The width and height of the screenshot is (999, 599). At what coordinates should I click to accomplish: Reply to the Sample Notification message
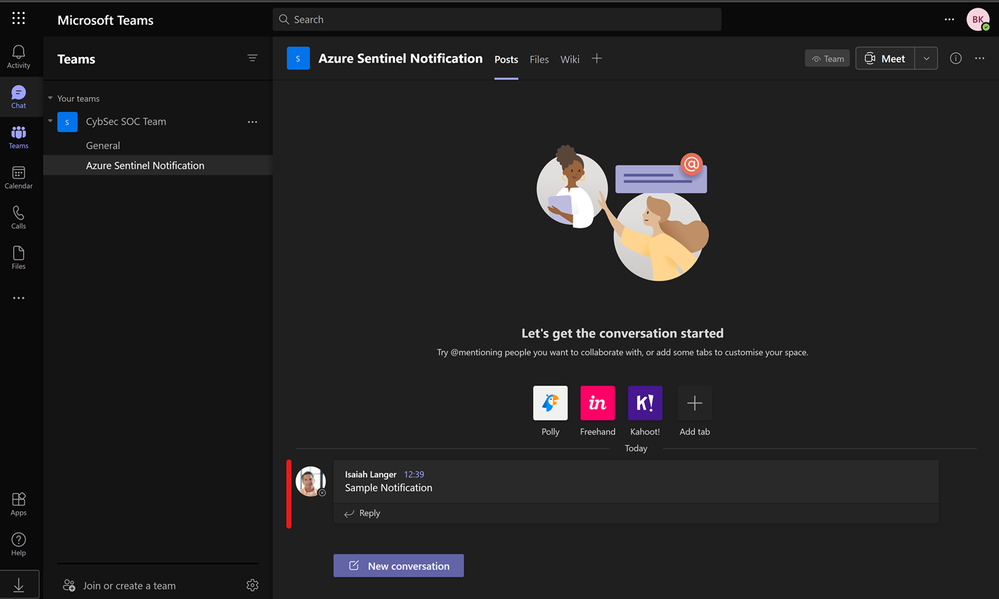(x=363, y=513)
